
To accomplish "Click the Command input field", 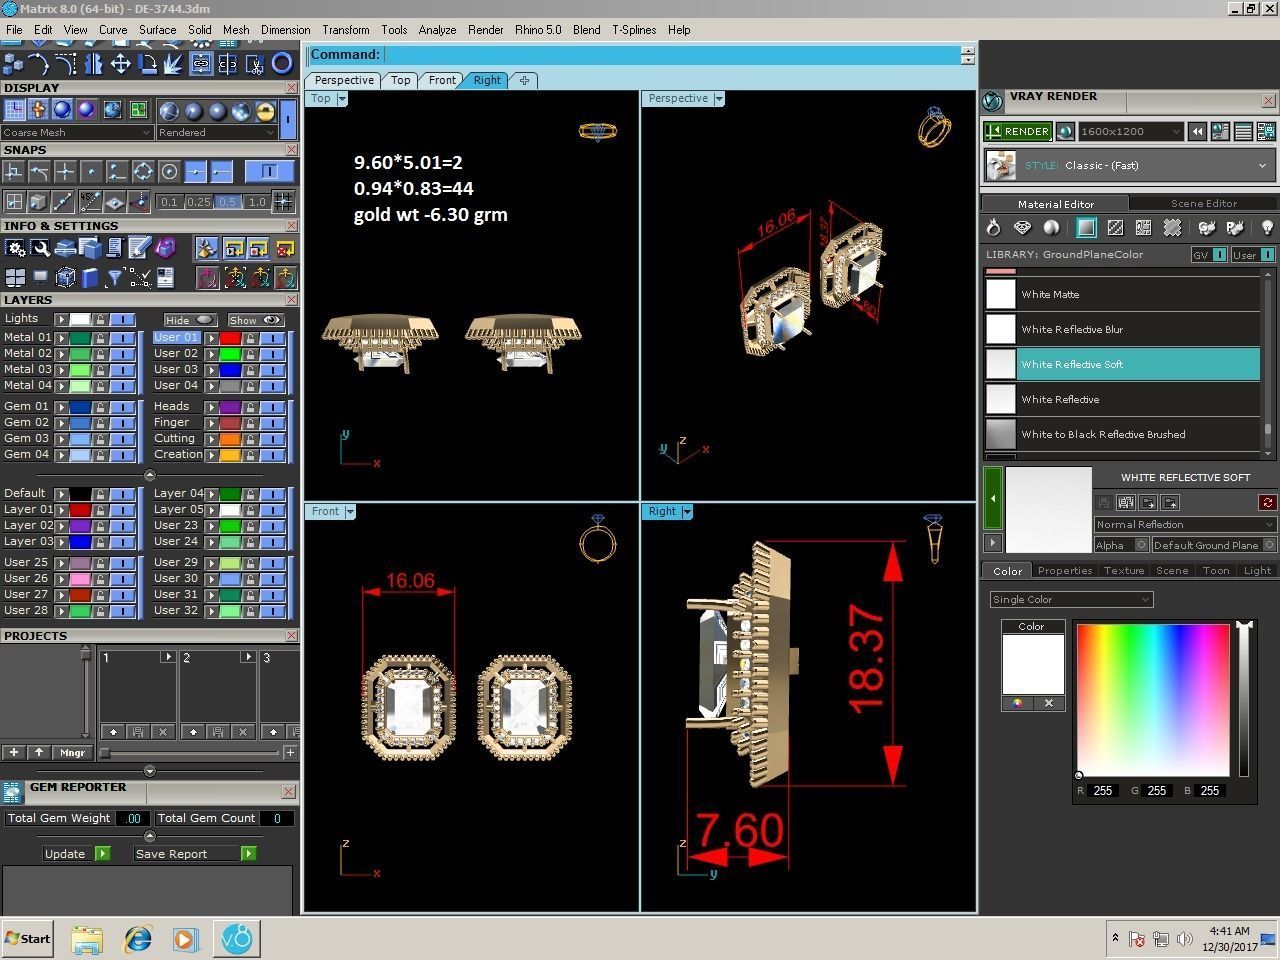I will tap(672, 55).
